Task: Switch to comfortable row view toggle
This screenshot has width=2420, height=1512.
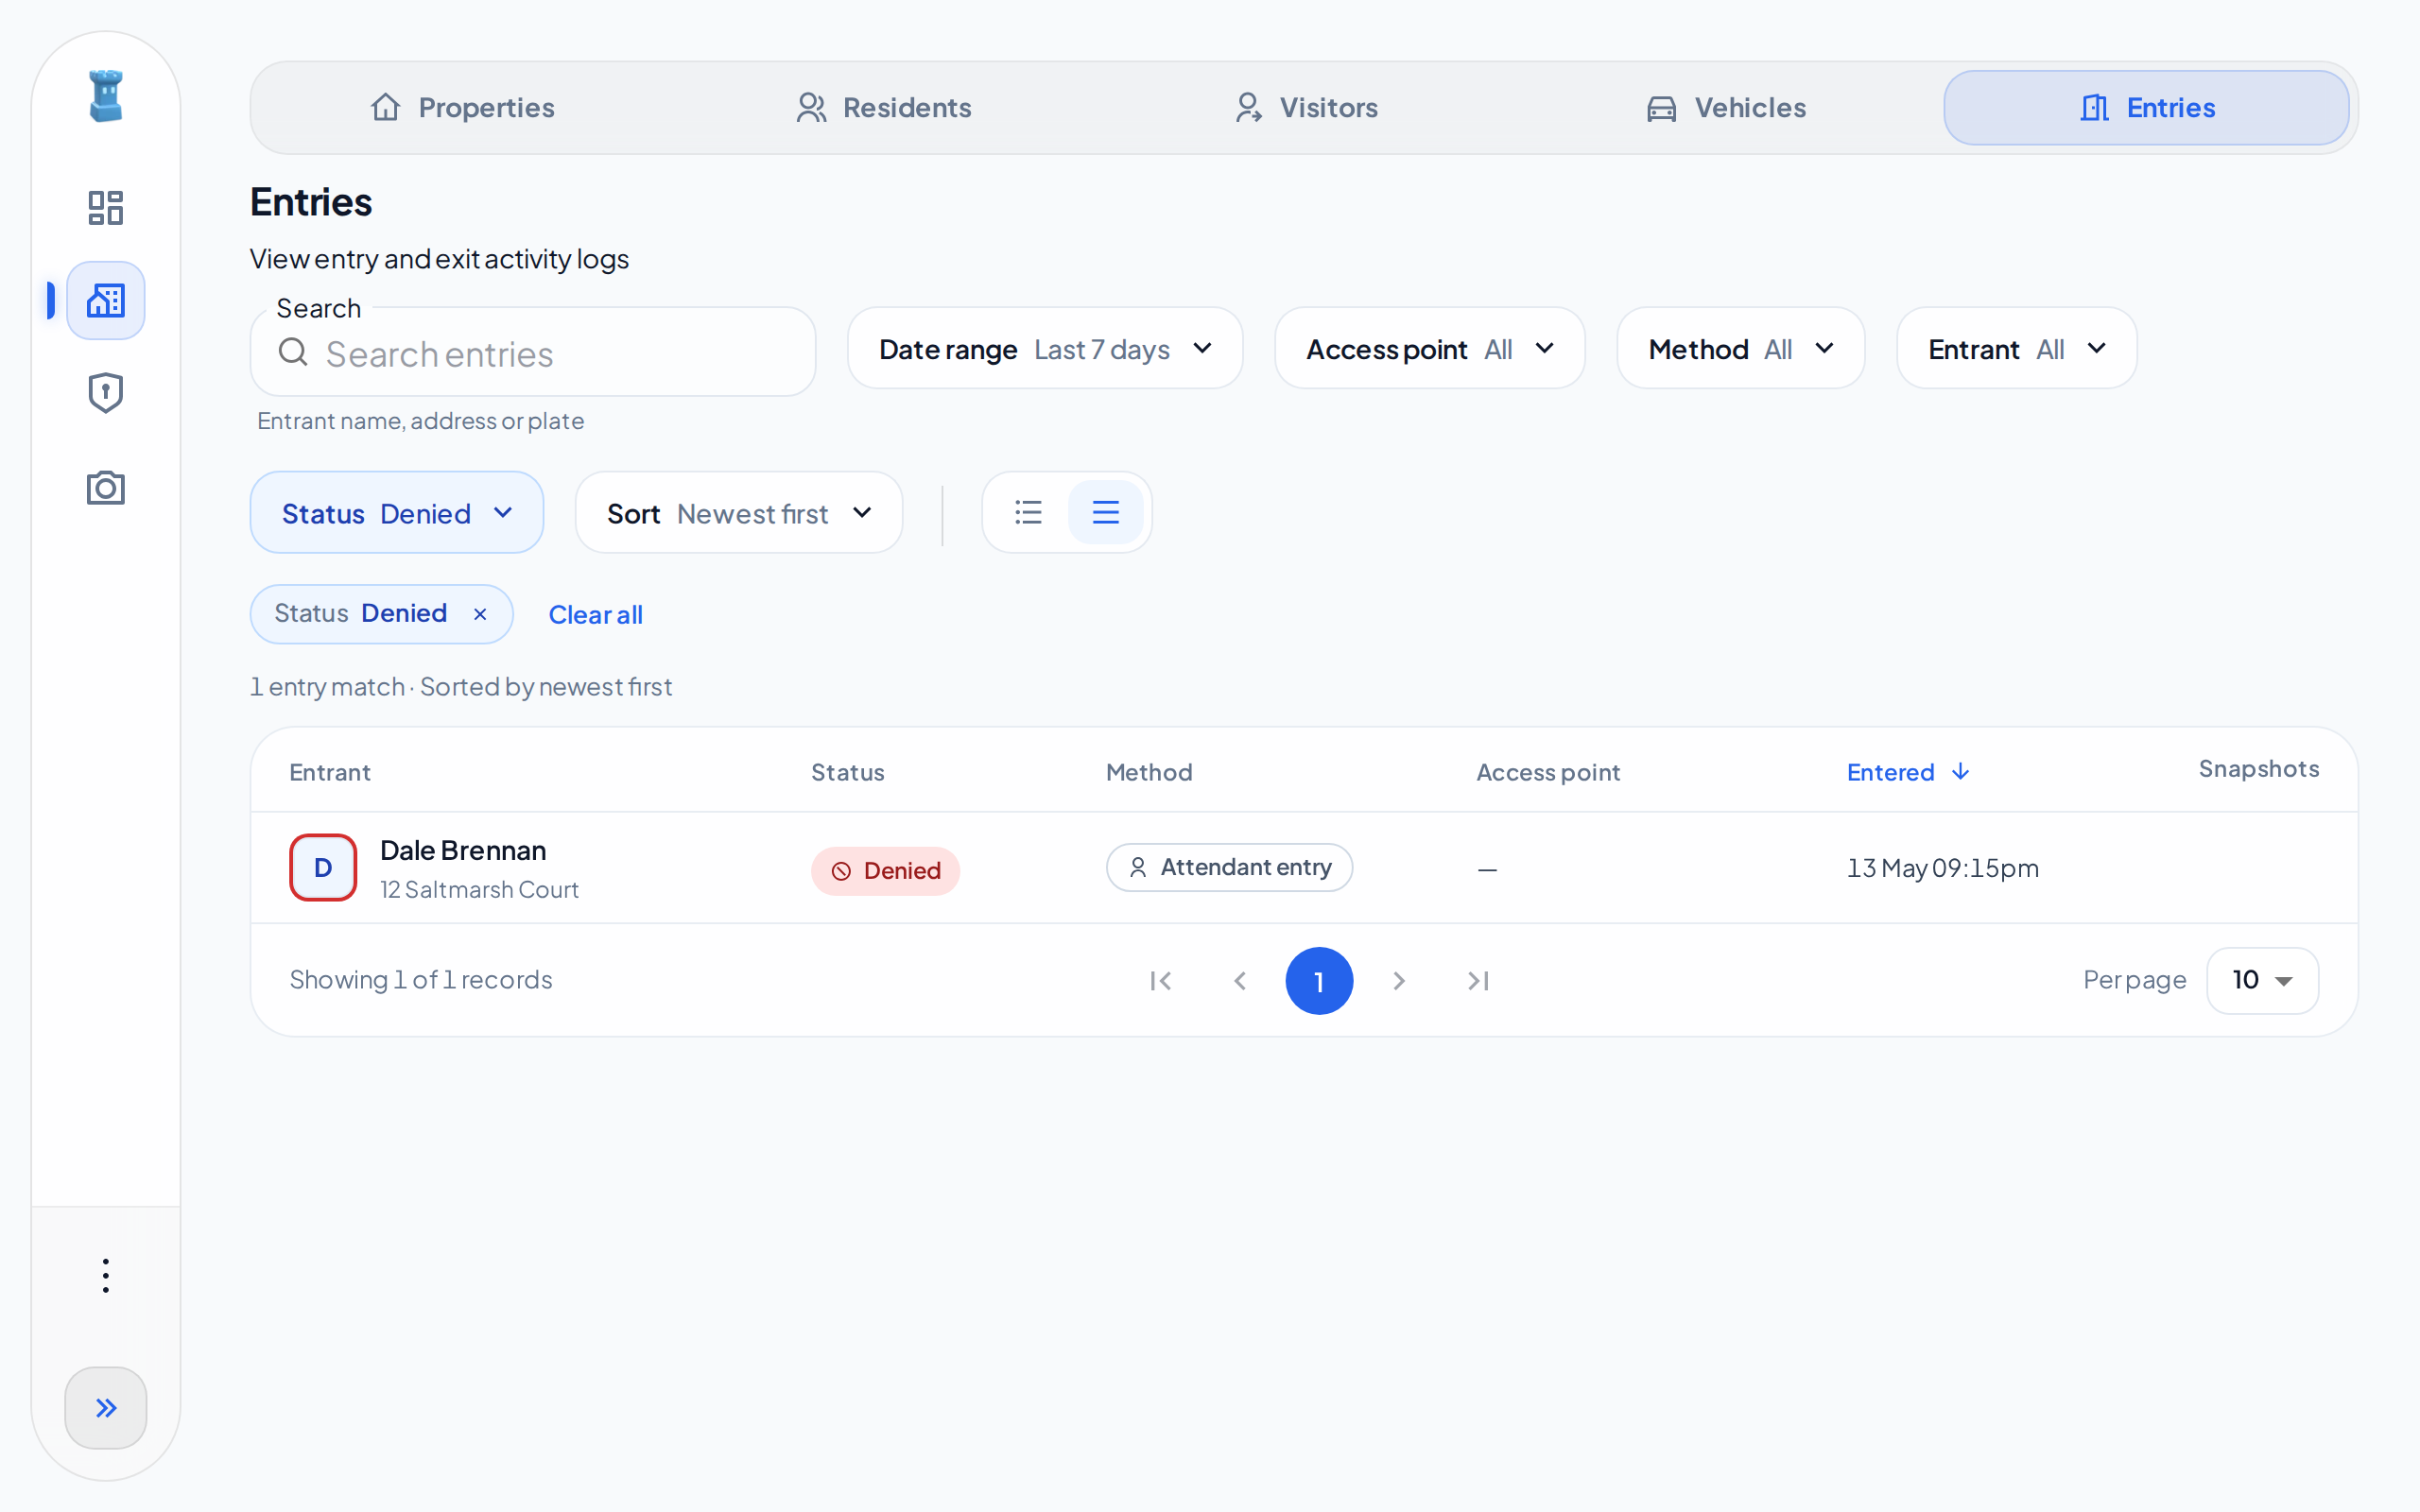Action: 1105,512
